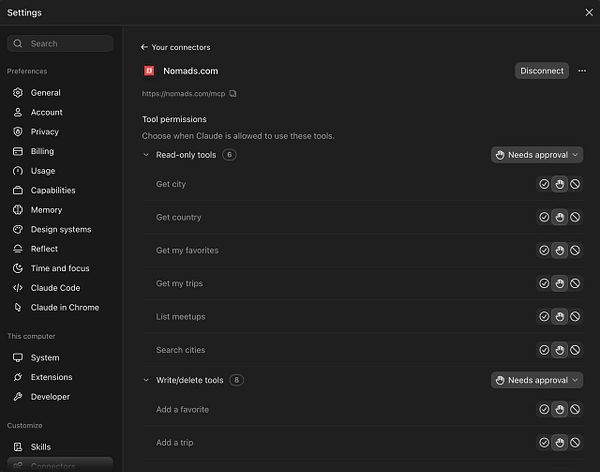Open Memory settings

click(60, 210)
